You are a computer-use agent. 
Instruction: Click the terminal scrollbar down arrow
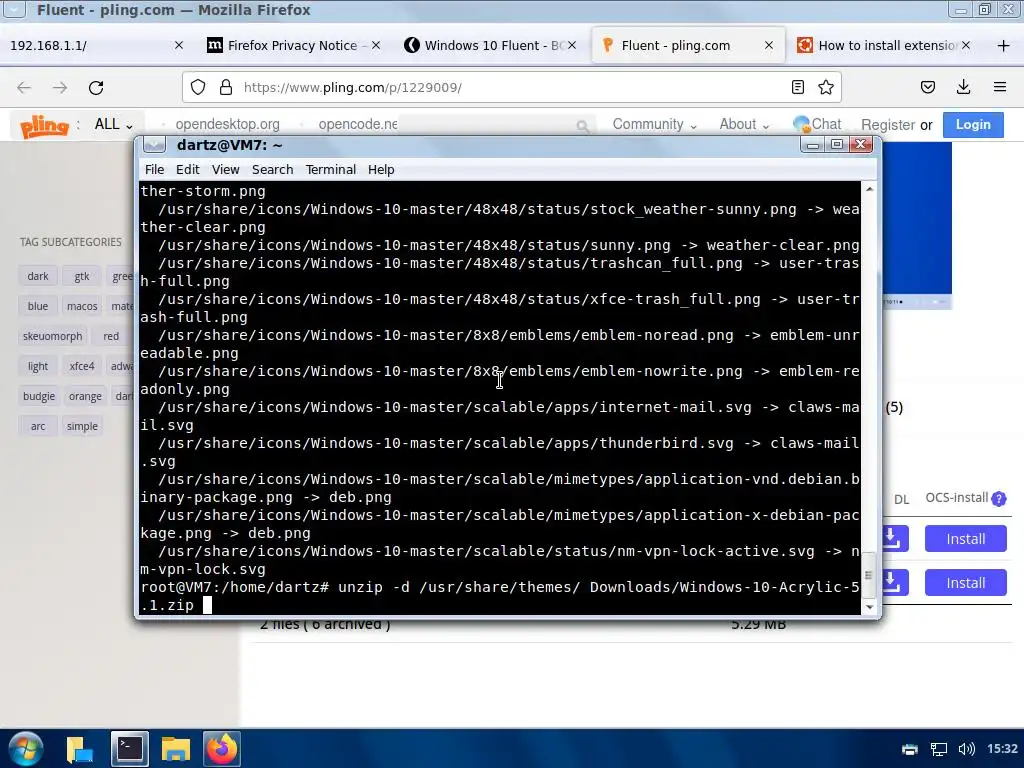[x=869, y=607]
